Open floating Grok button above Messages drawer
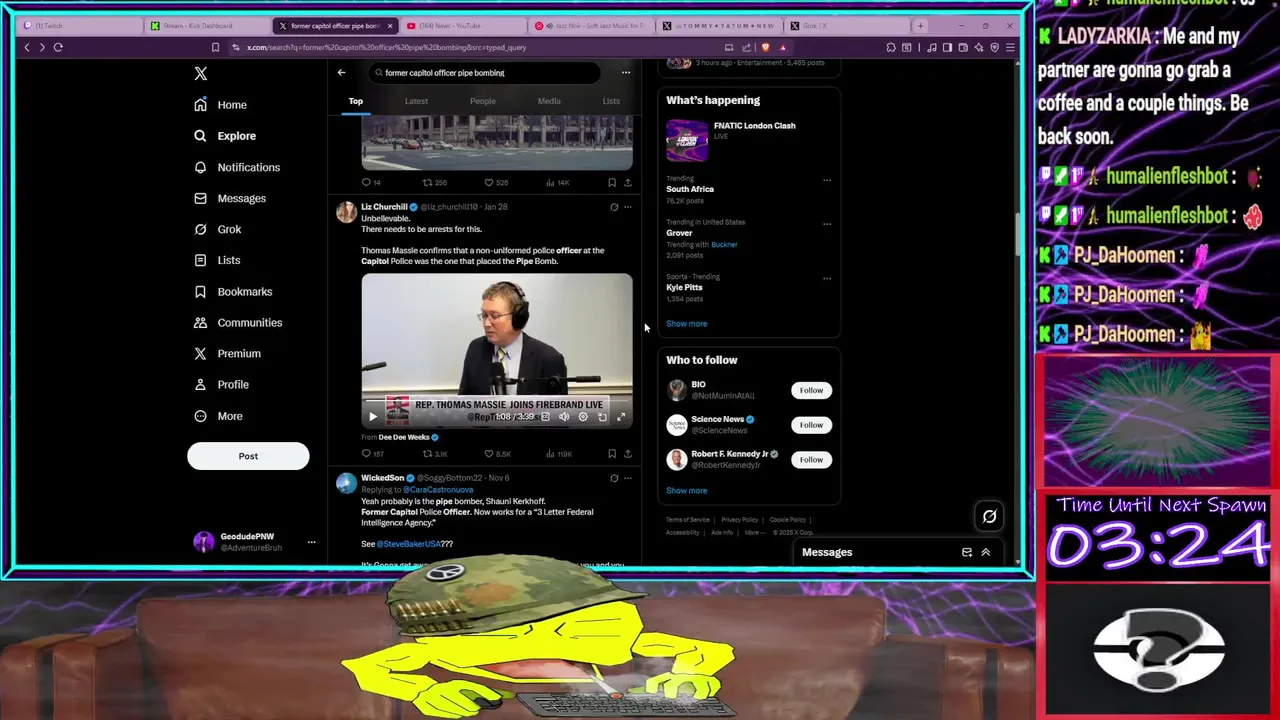The width and height of the screenshot is (1280, 720). tap(989, 516)
